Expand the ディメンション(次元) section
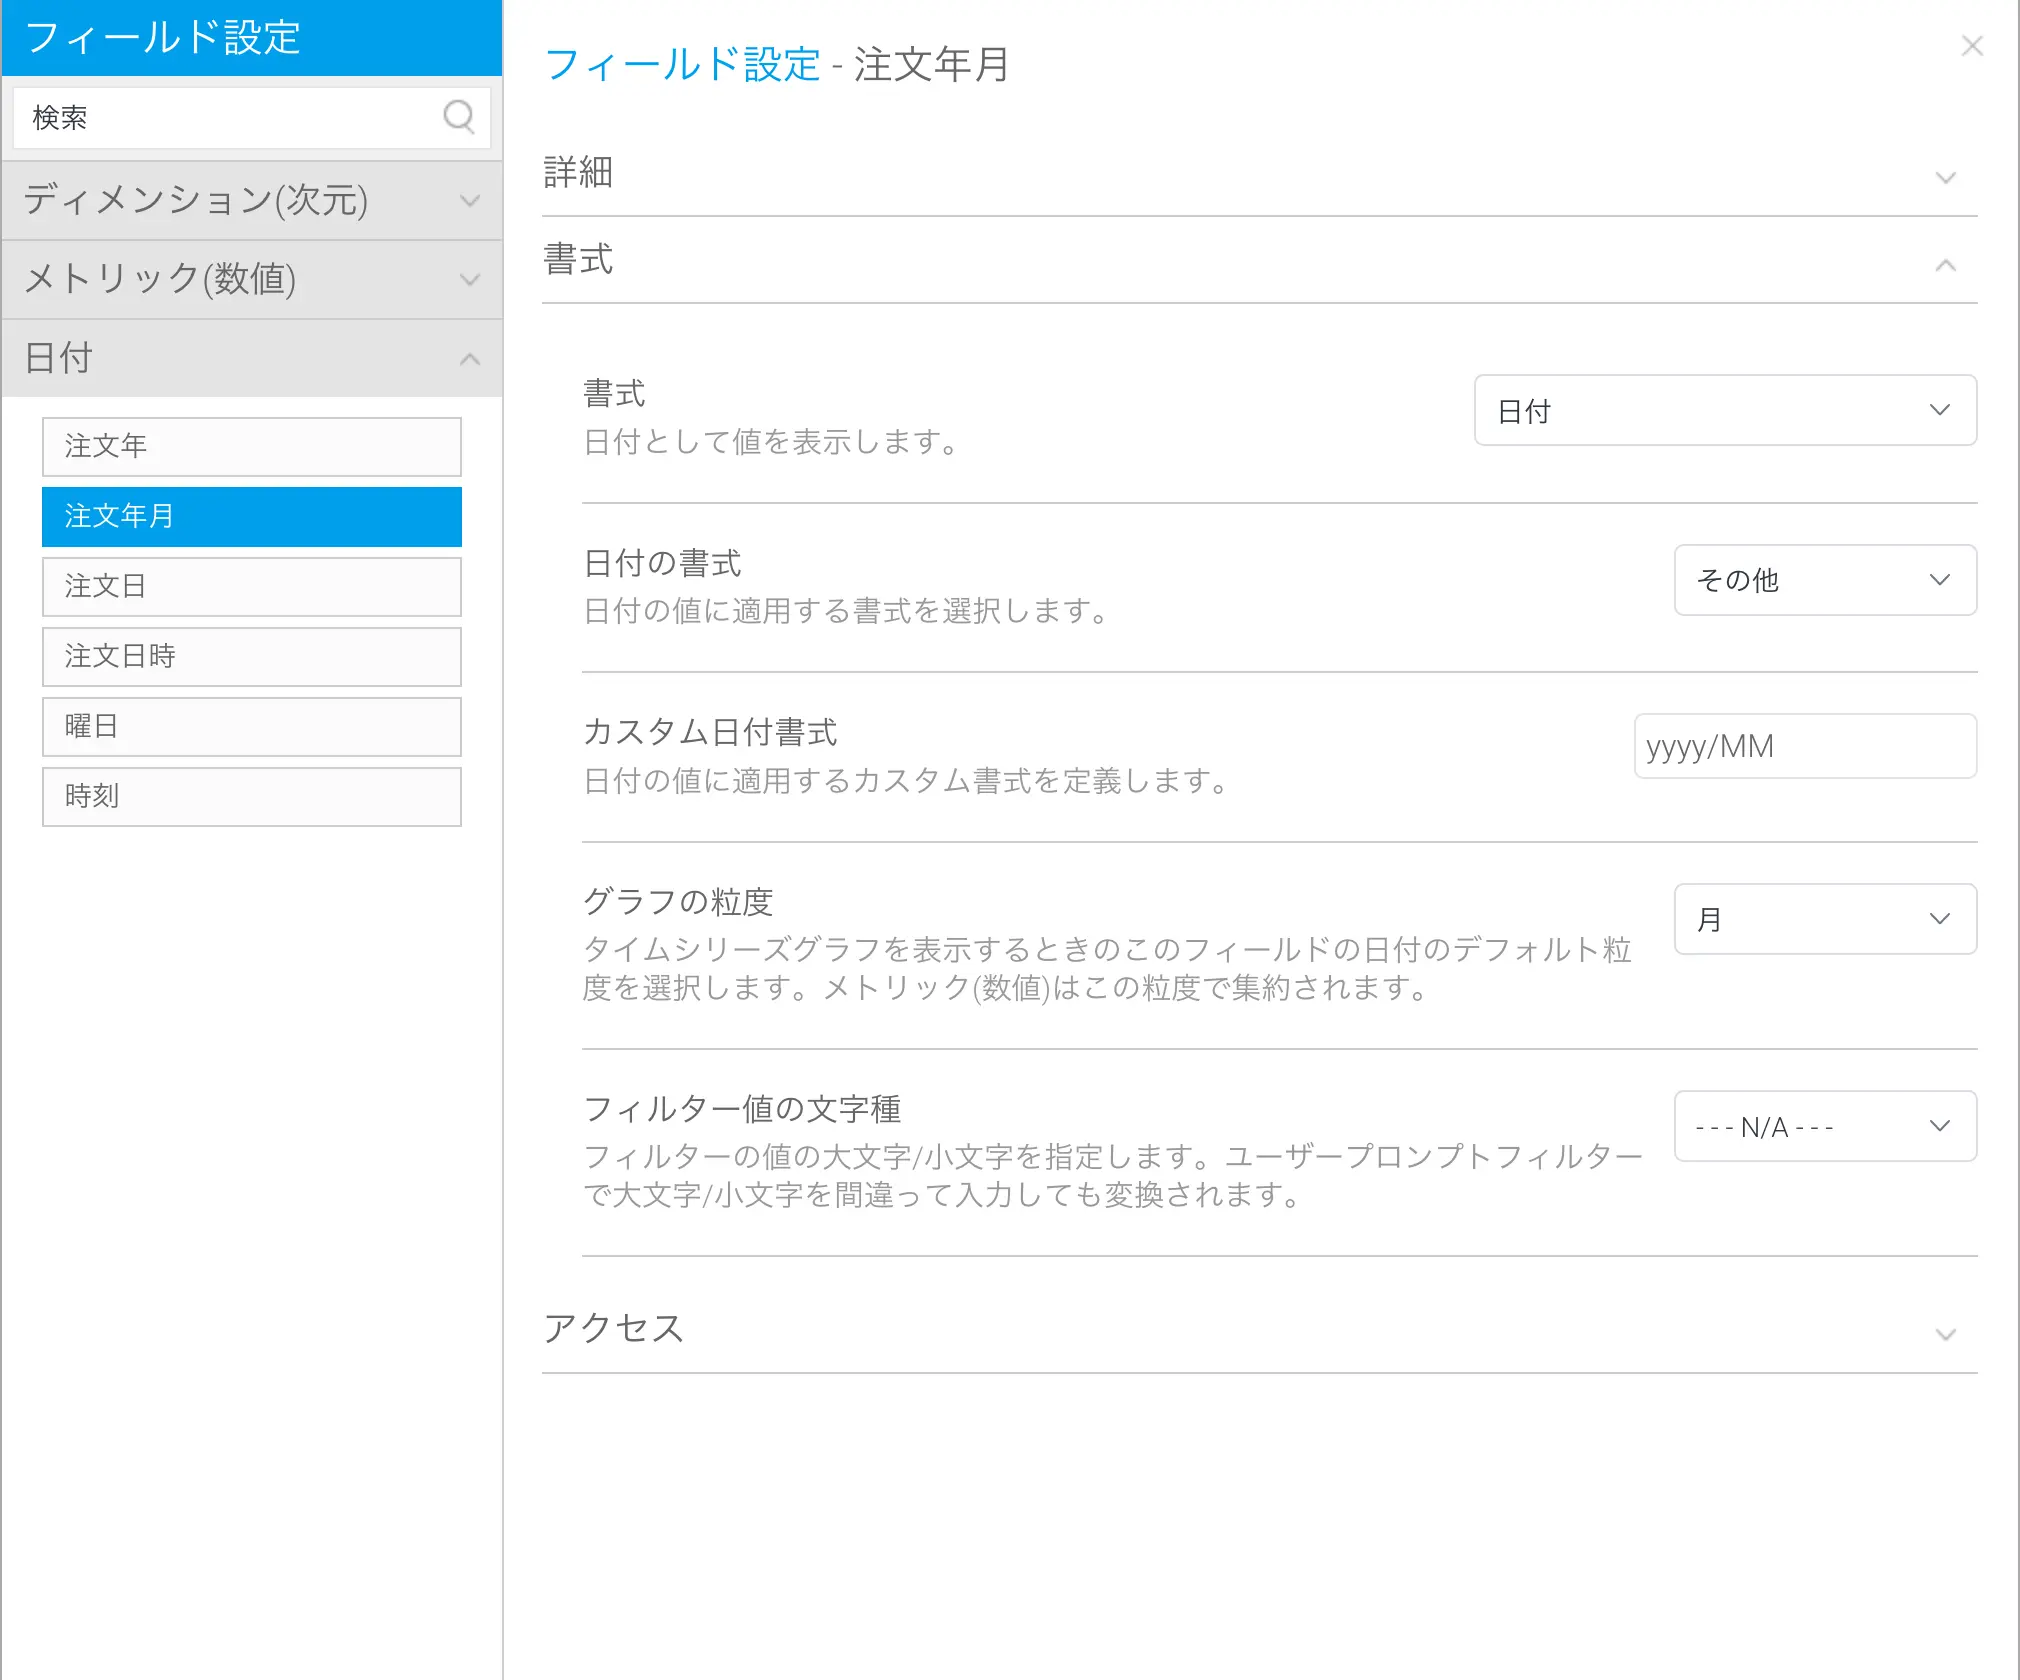The height and width of the screenshot is (1680, 2020). [x=469, y=201]
